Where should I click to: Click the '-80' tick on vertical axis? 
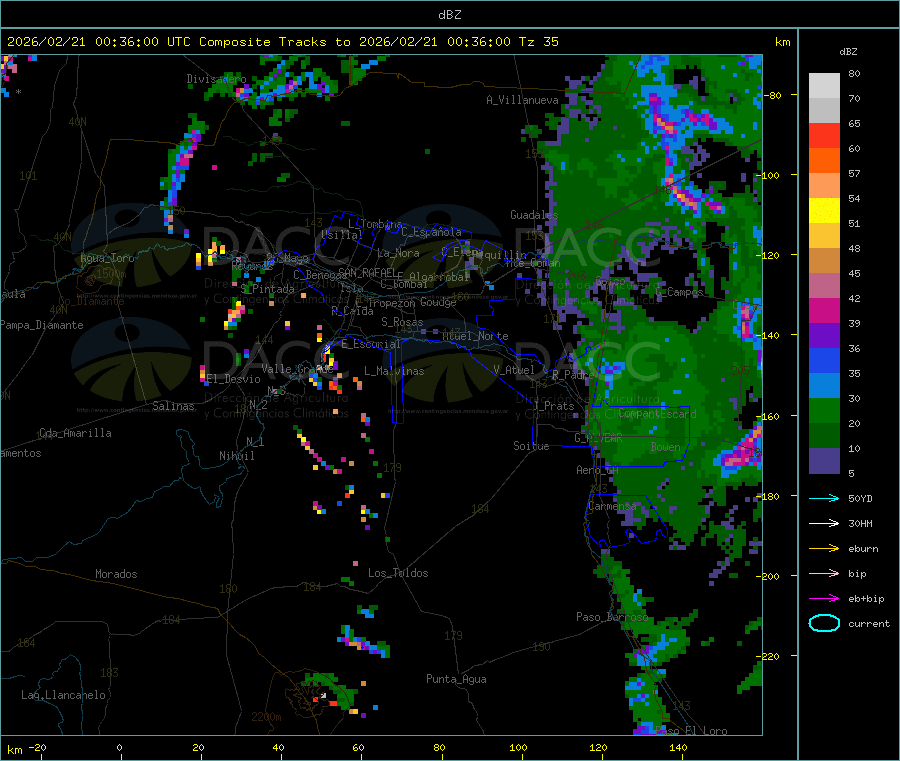coord(772,95)
